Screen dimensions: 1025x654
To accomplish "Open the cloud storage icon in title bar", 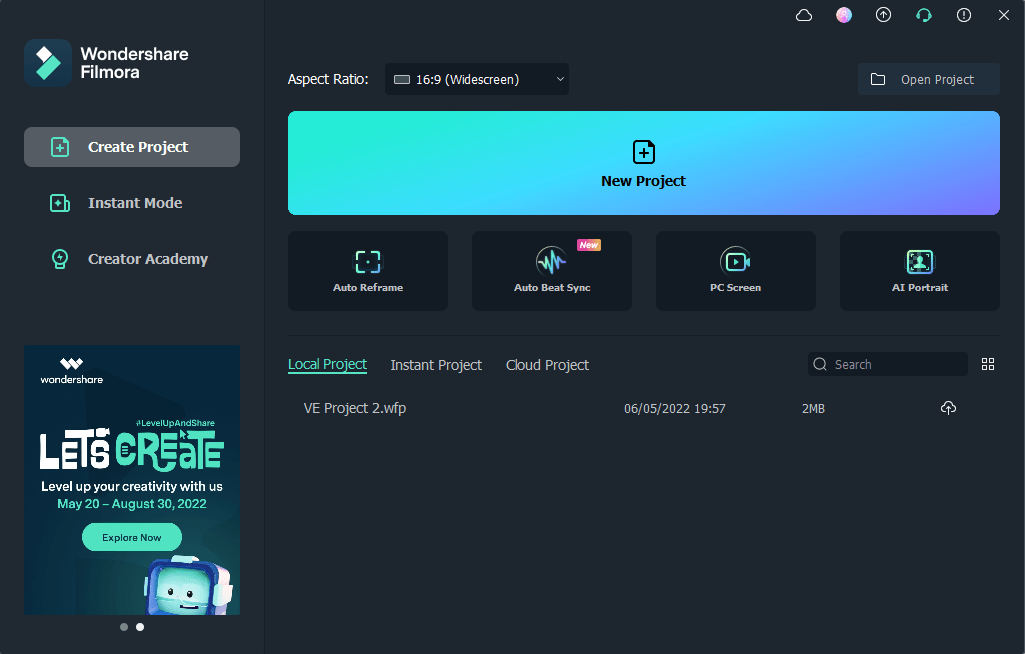I will pos(804,15).
